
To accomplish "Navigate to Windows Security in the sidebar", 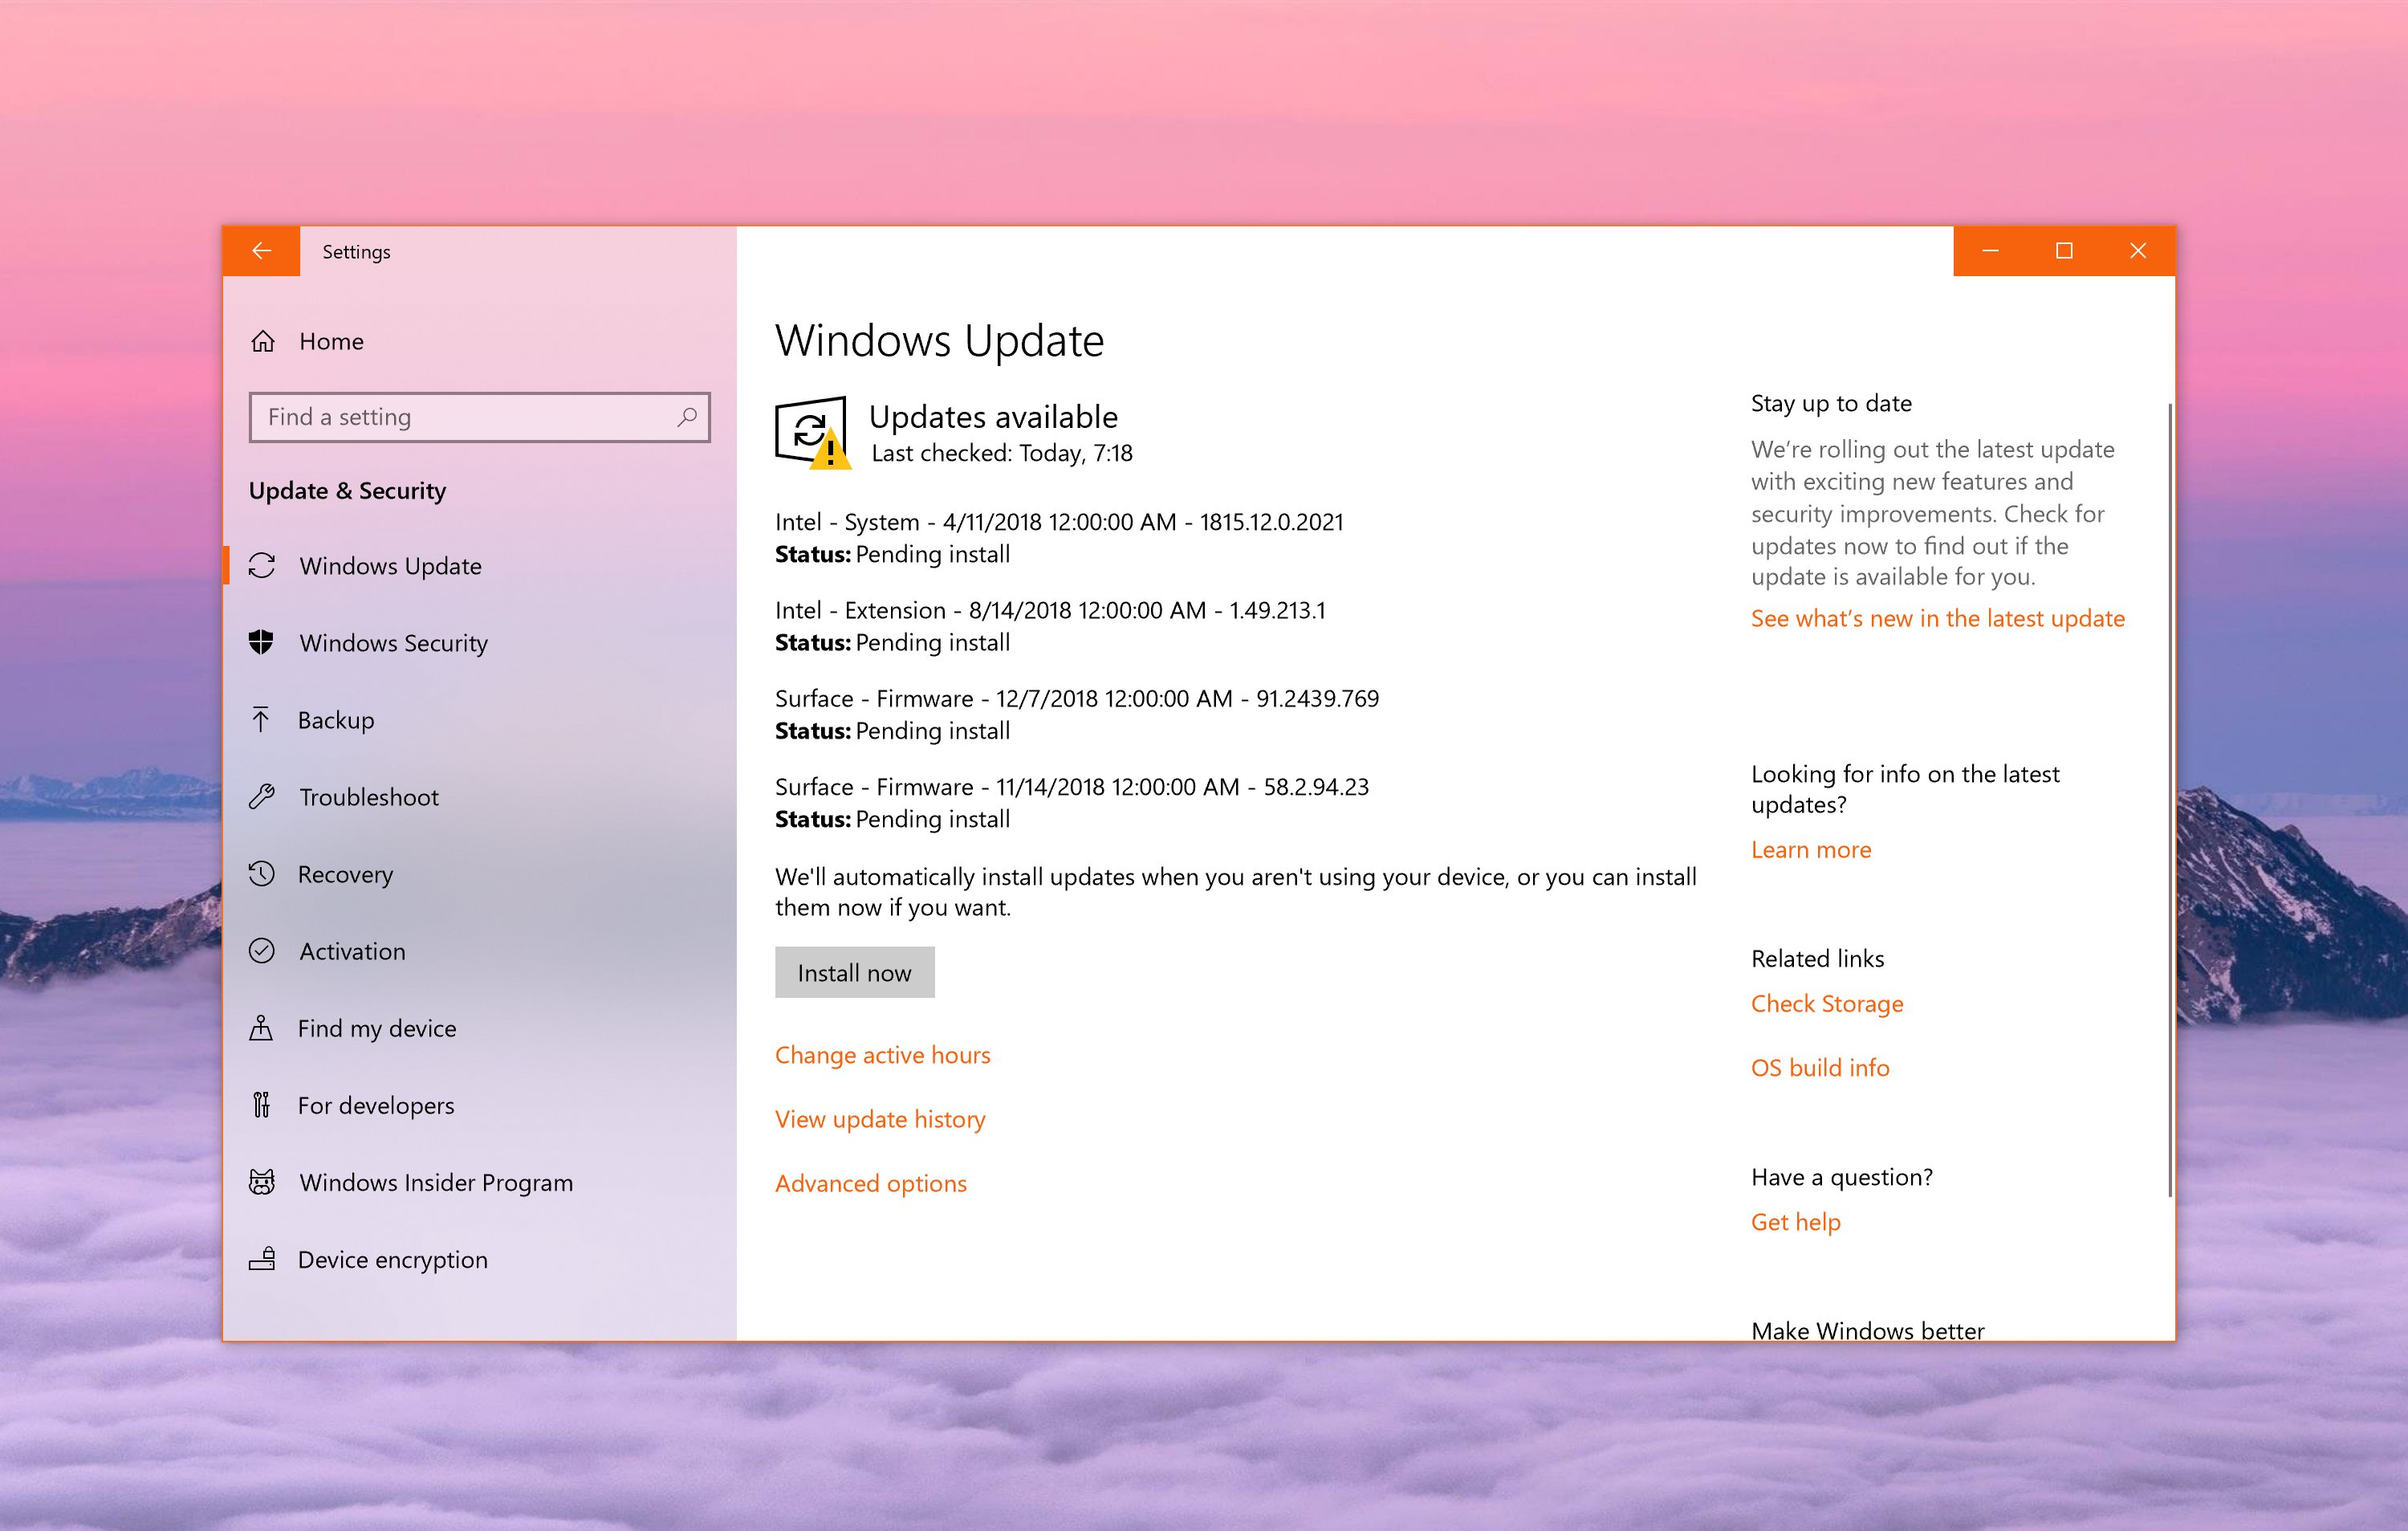I will (x=392, y=643).
